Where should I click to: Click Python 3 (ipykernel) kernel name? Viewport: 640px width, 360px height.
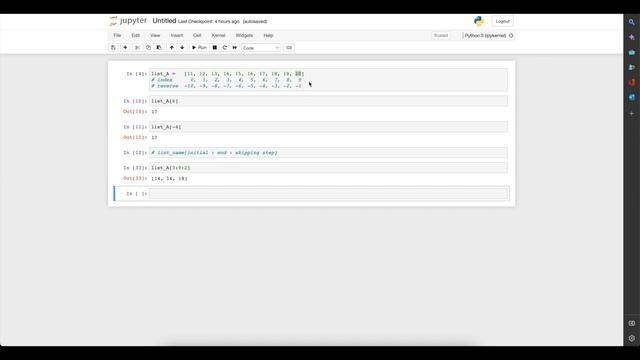pos(485,36)
